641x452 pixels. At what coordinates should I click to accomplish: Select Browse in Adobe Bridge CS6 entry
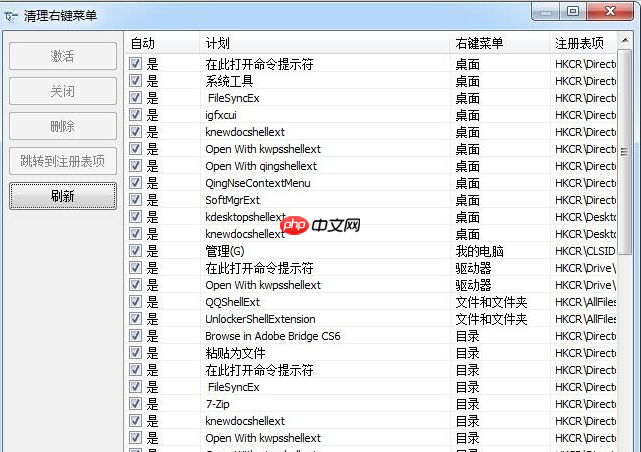273,336
